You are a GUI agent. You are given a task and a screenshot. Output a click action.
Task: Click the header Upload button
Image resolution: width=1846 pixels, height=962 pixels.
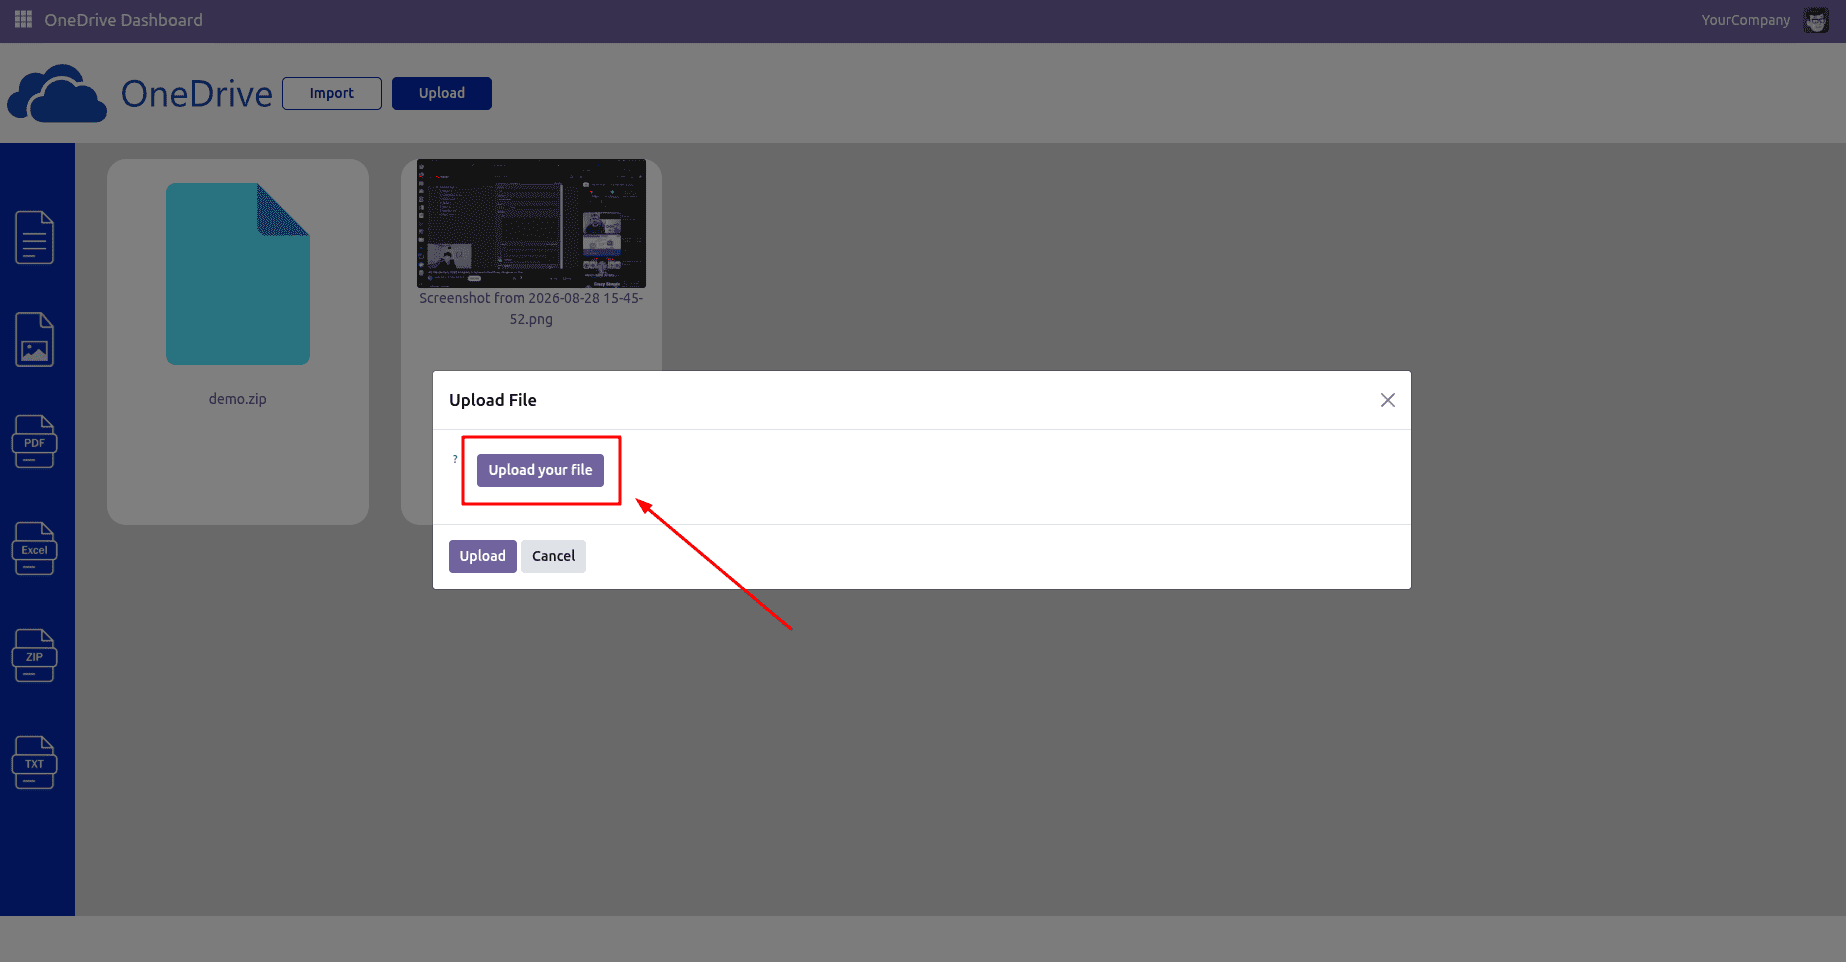click(442, 93)
